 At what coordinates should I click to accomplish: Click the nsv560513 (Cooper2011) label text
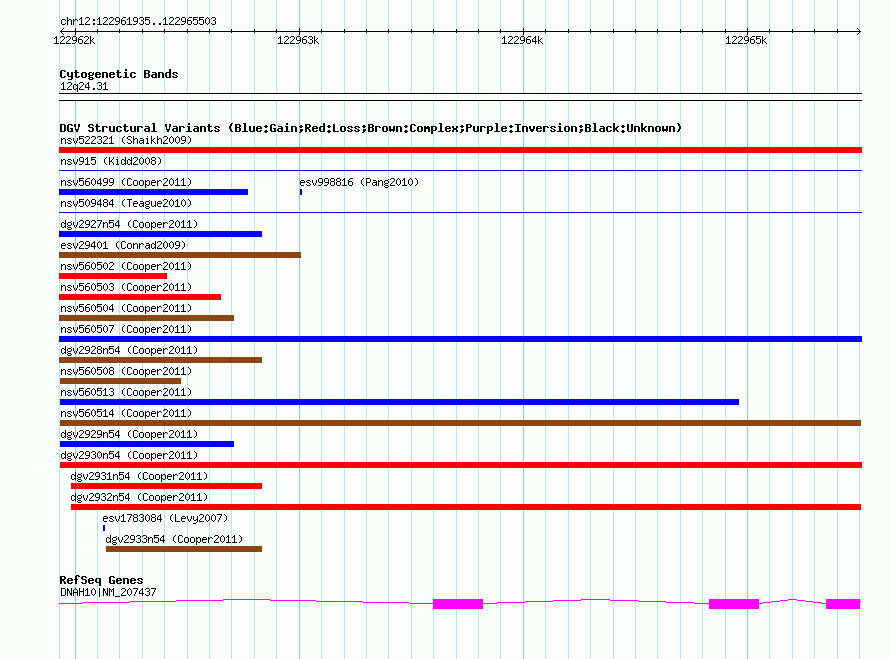point(126,392)
